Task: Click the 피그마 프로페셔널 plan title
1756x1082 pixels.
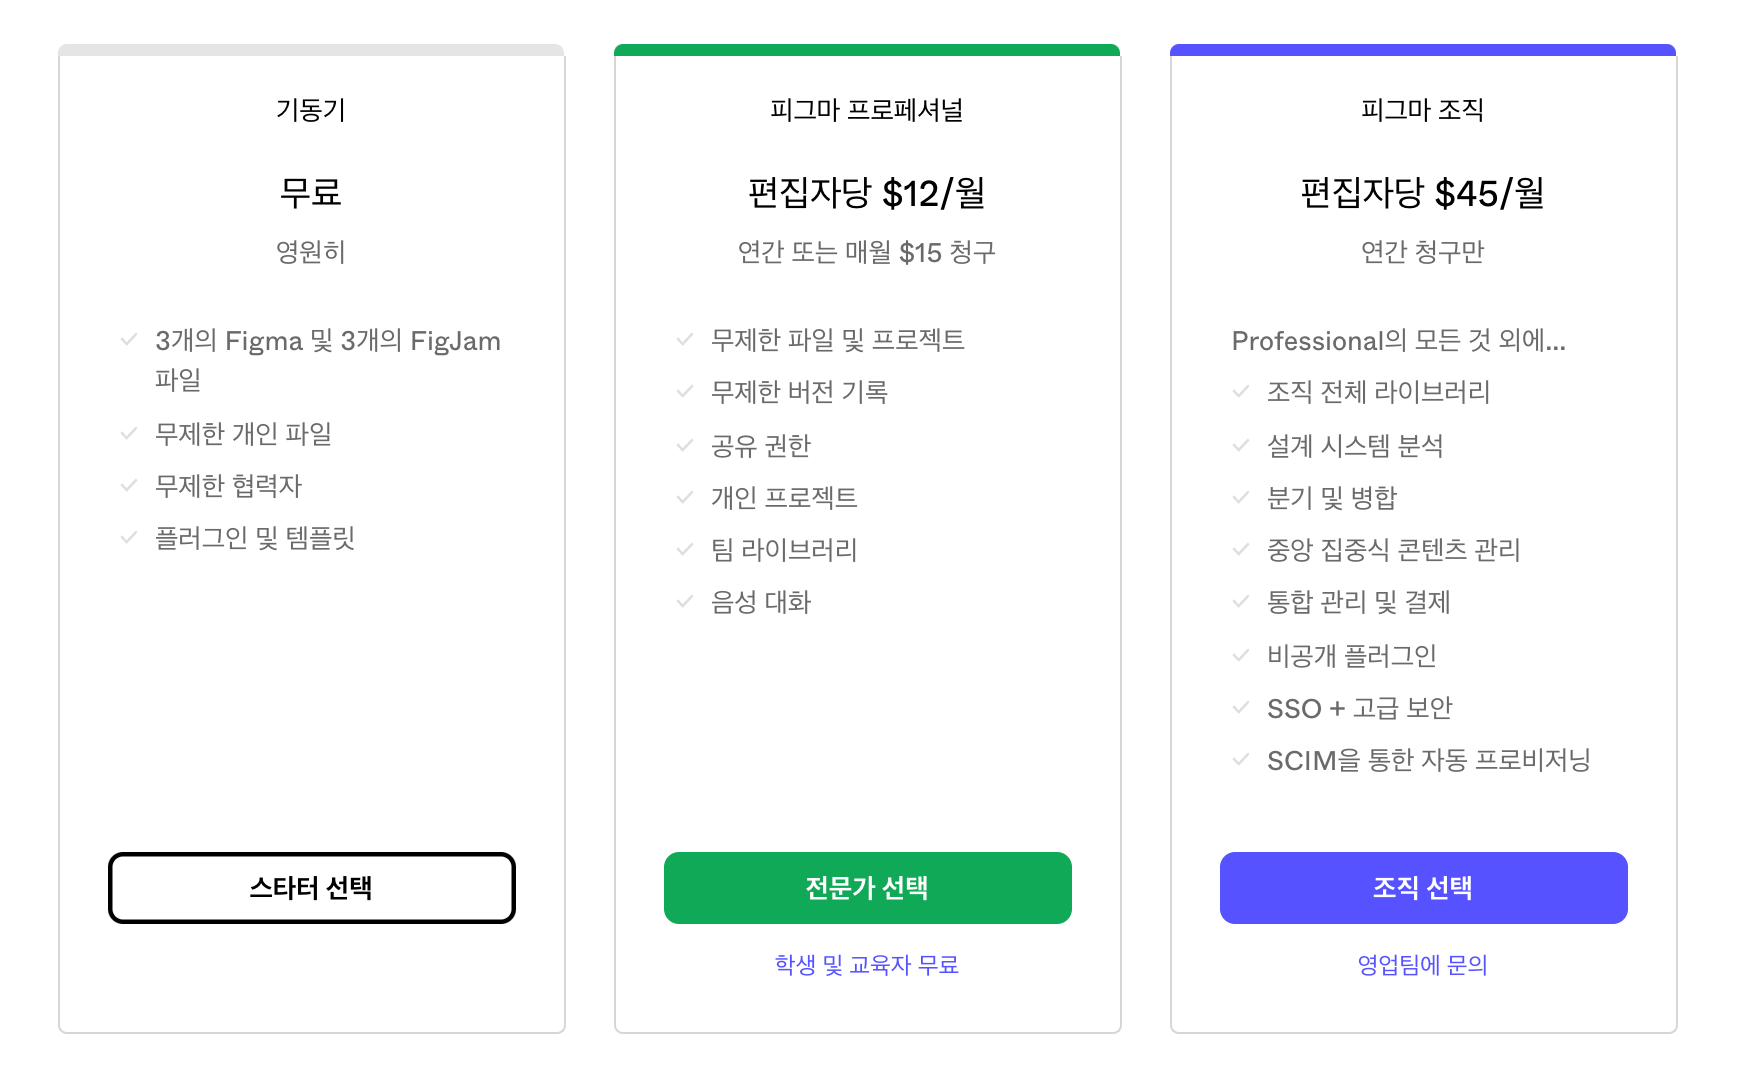Action: click(867, 110)
